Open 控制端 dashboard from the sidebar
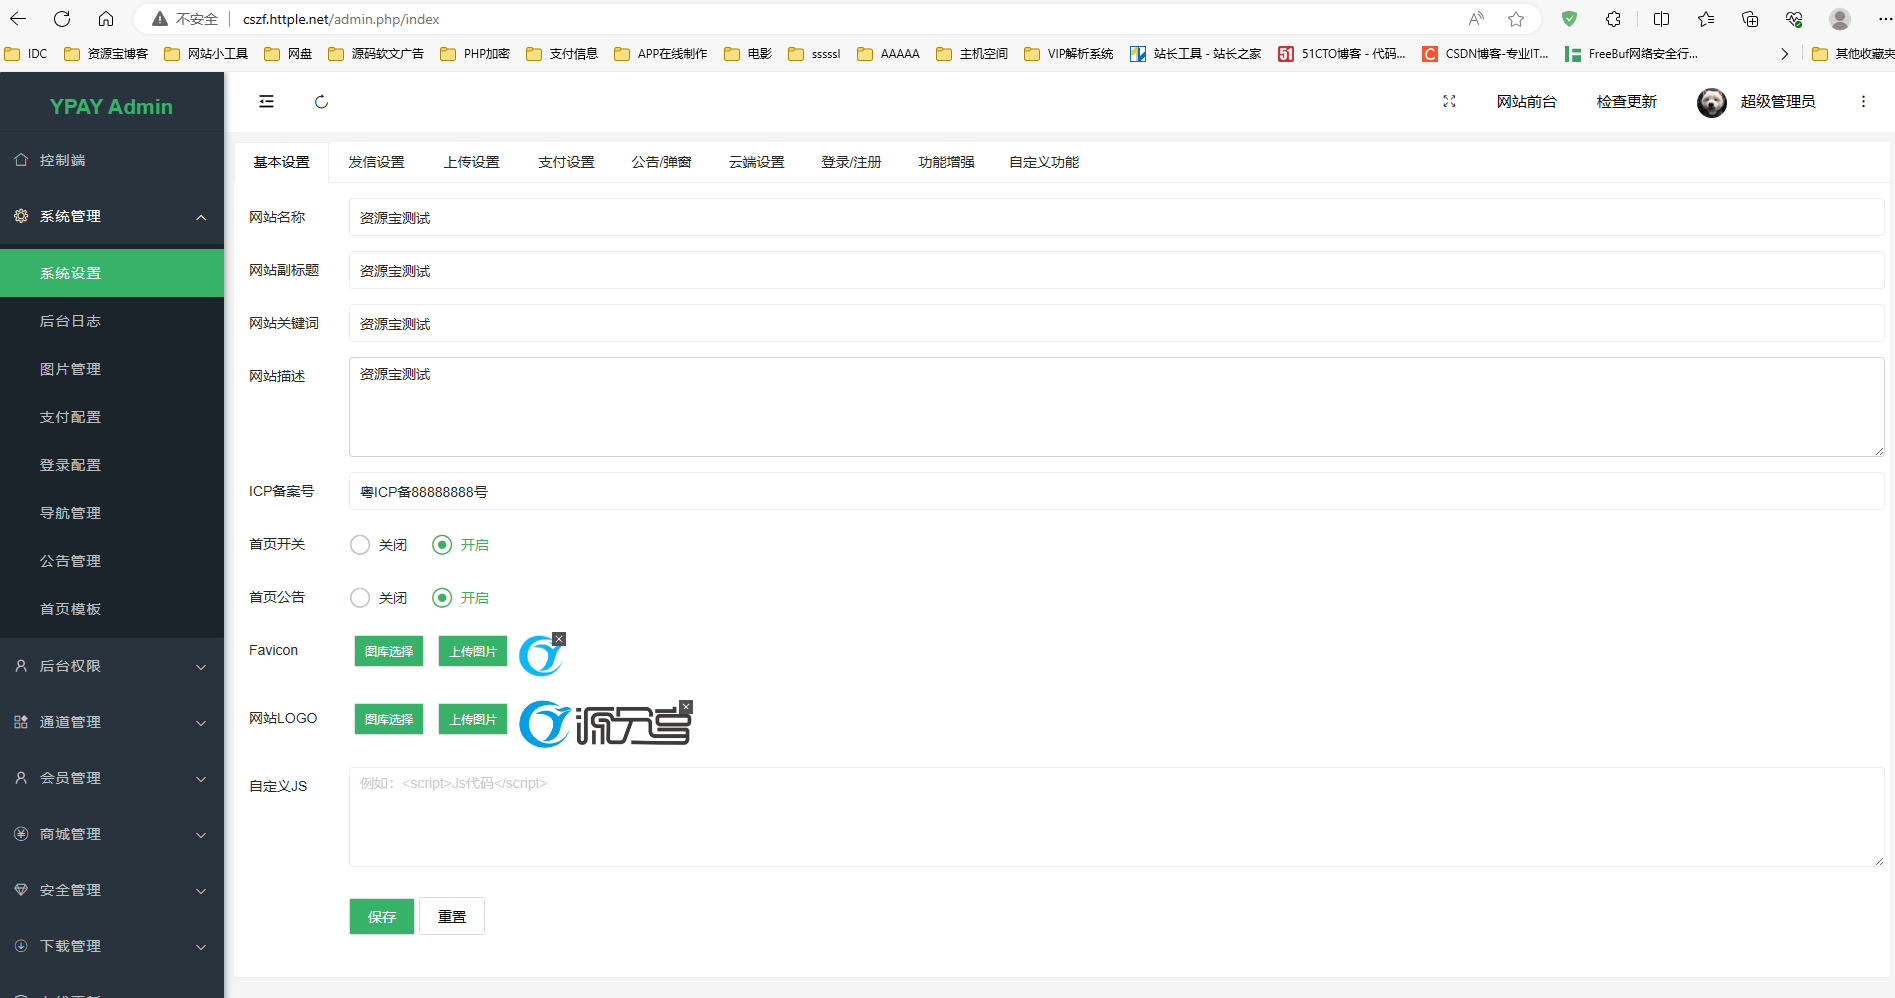This screenshot has width=1895, height=998. [x=62, y=160]
